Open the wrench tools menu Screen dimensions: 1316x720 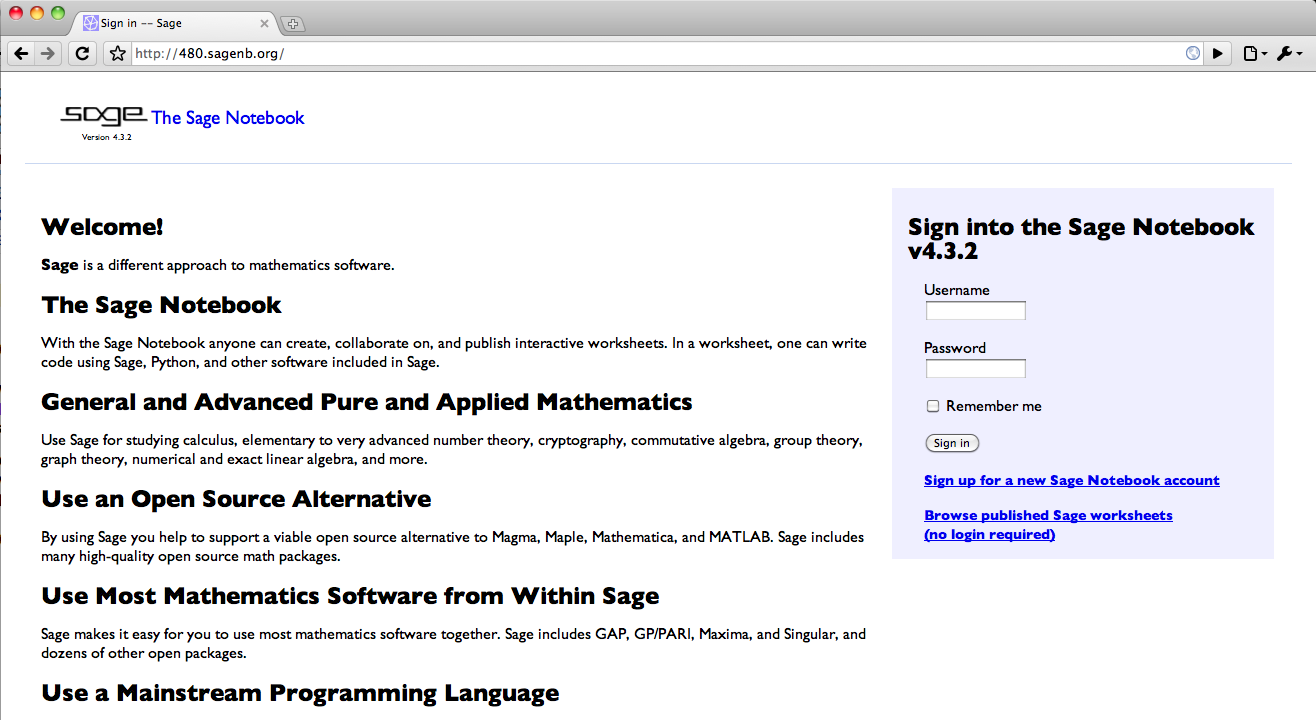coord(1290,54)
